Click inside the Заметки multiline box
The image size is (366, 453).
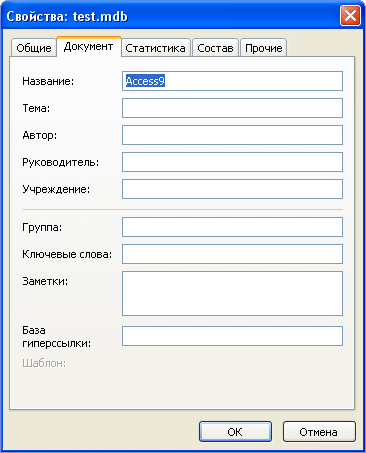[x=232, y=293]
